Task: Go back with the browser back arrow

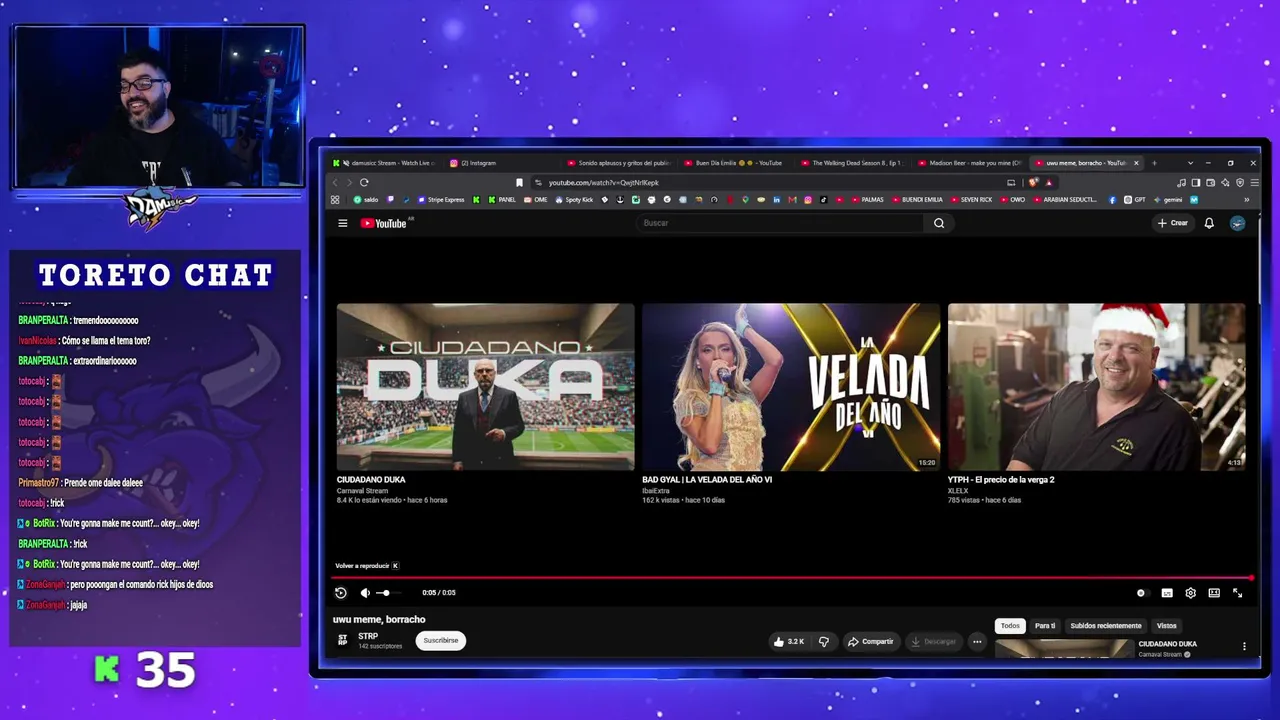Action: tap(335, 183)
